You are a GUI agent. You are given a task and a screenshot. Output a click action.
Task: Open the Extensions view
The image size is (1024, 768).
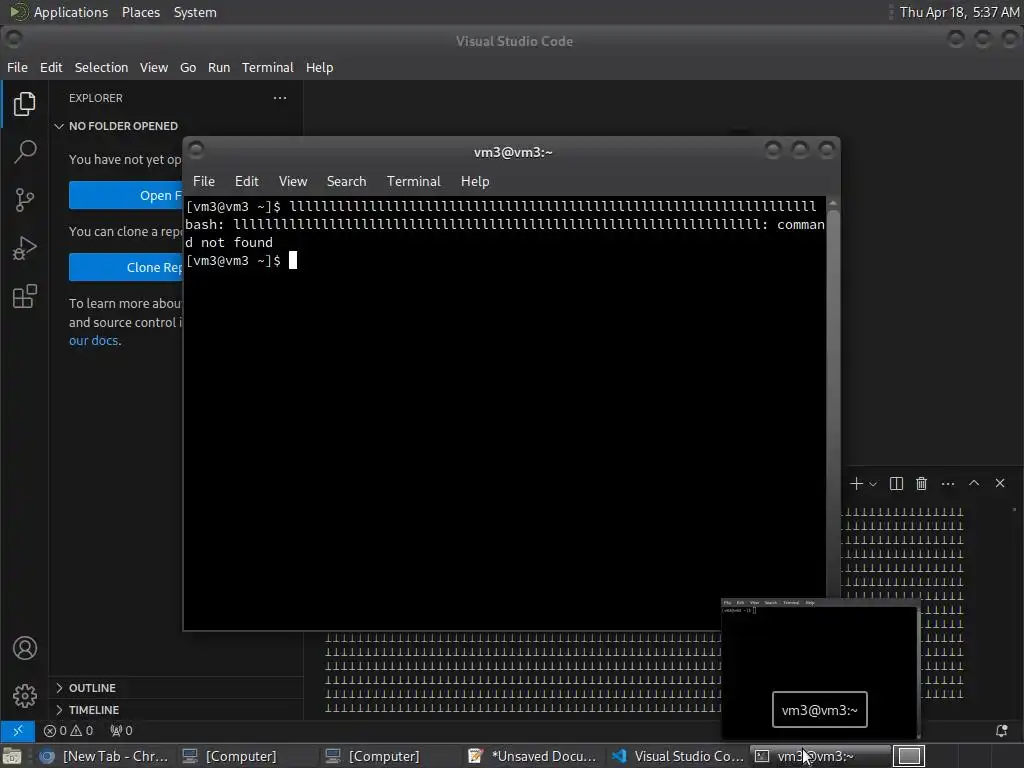coord(24,296)
